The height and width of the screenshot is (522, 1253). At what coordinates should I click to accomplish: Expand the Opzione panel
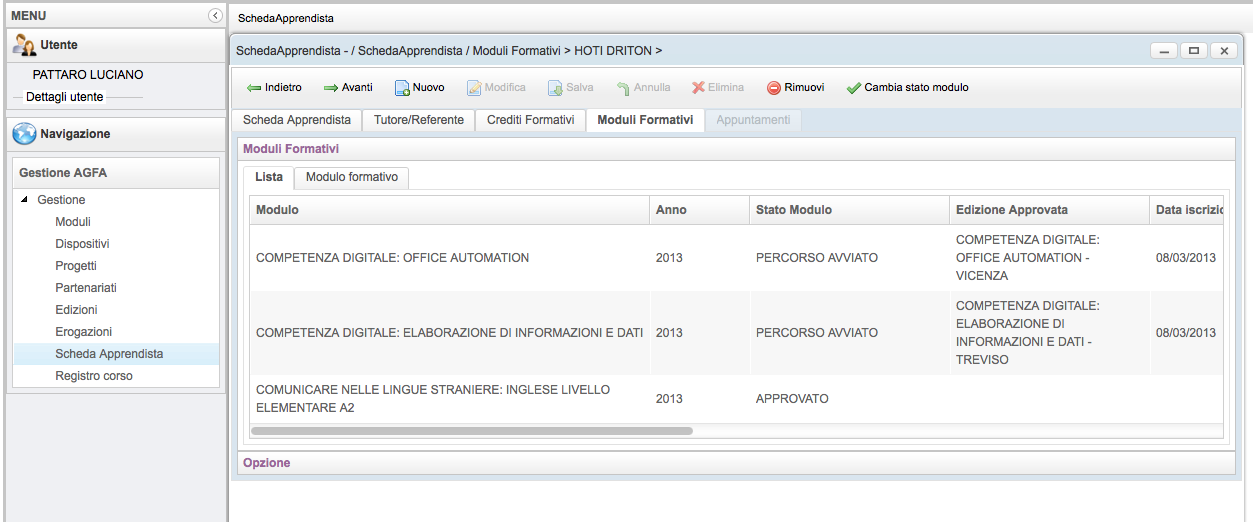266,463
